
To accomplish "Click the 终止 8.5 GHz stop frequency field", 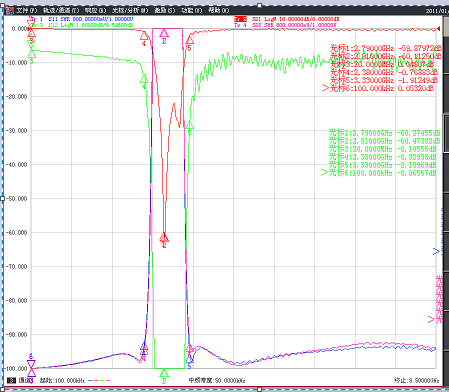I will click(x=416, y=380).
